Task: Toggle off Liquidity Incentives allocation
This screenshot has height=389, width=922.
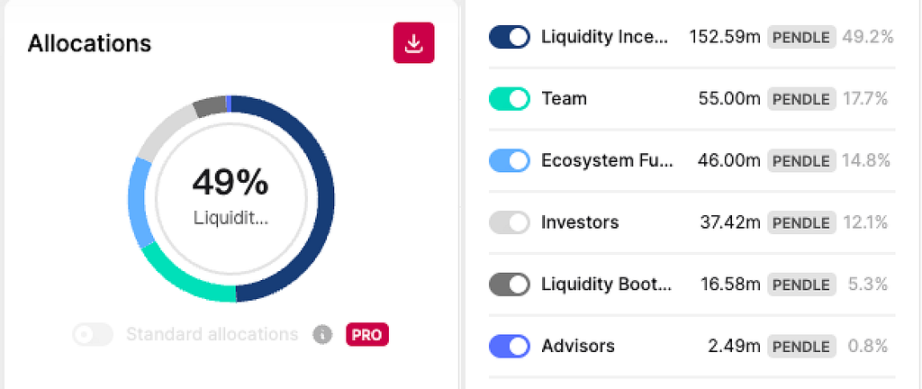Action: [x=509, y=38]
